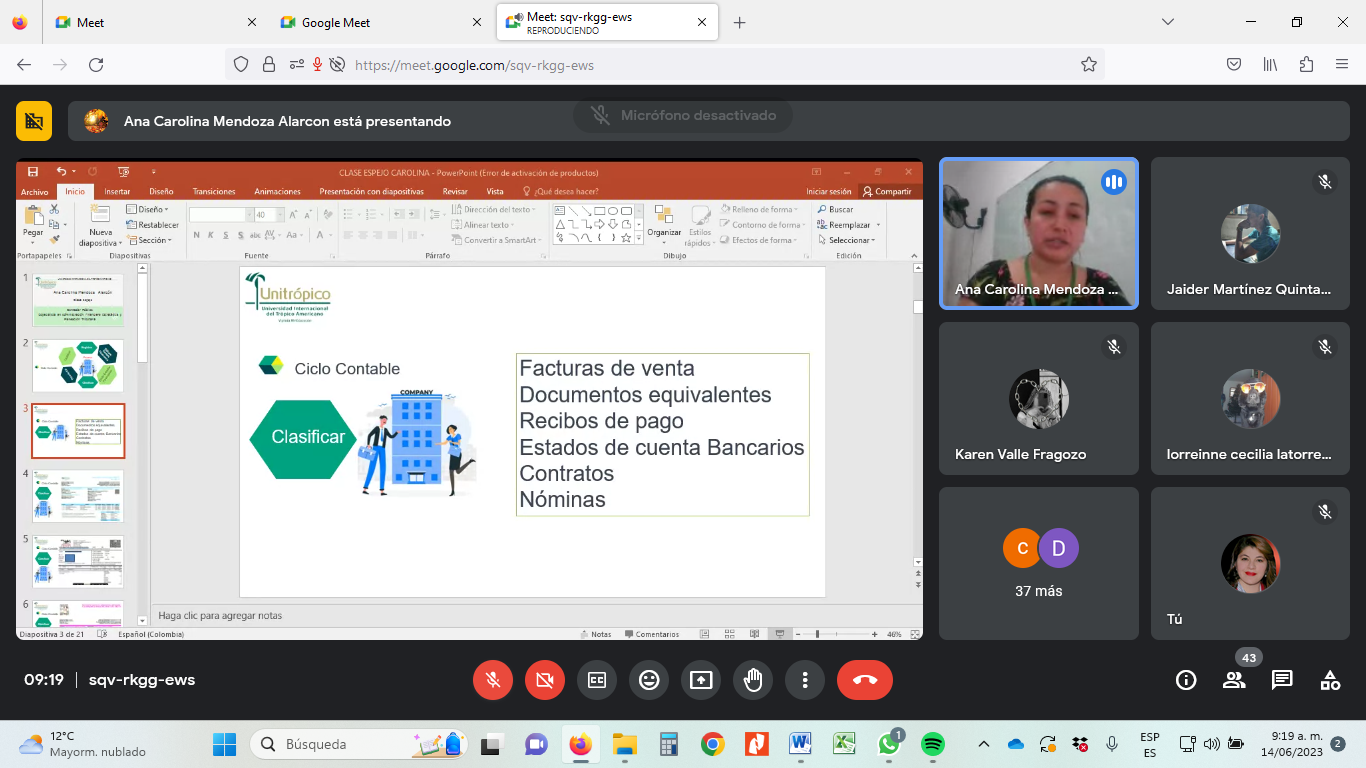The height and width of the screenshot is (768, 1366).
Task: Open the chat messages panel
Action: tap(1282, 680)
